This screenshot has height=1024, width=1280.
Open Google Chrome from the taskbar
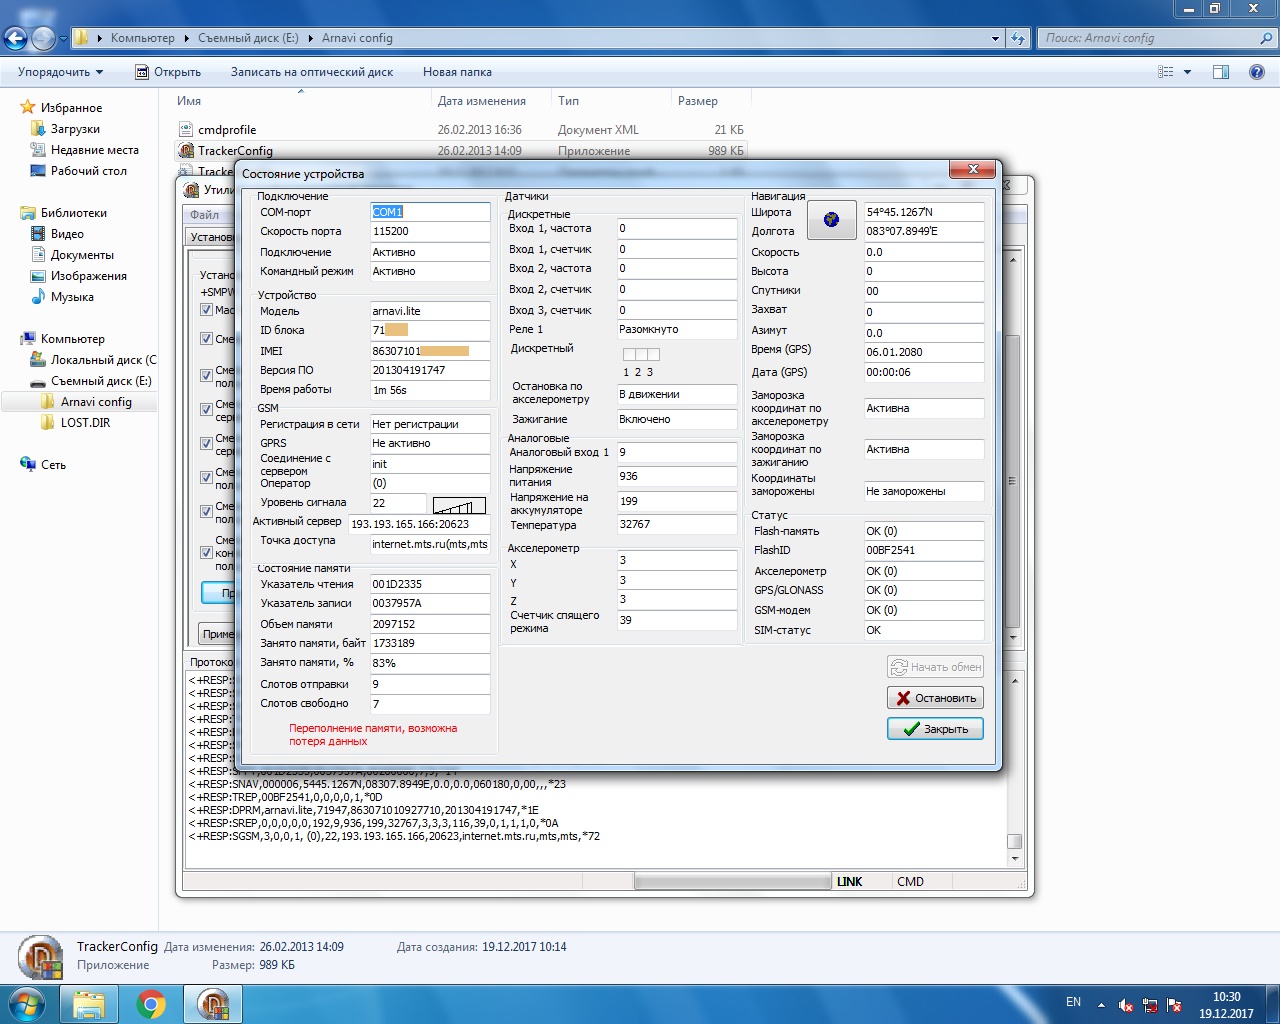pos(151,1004)
